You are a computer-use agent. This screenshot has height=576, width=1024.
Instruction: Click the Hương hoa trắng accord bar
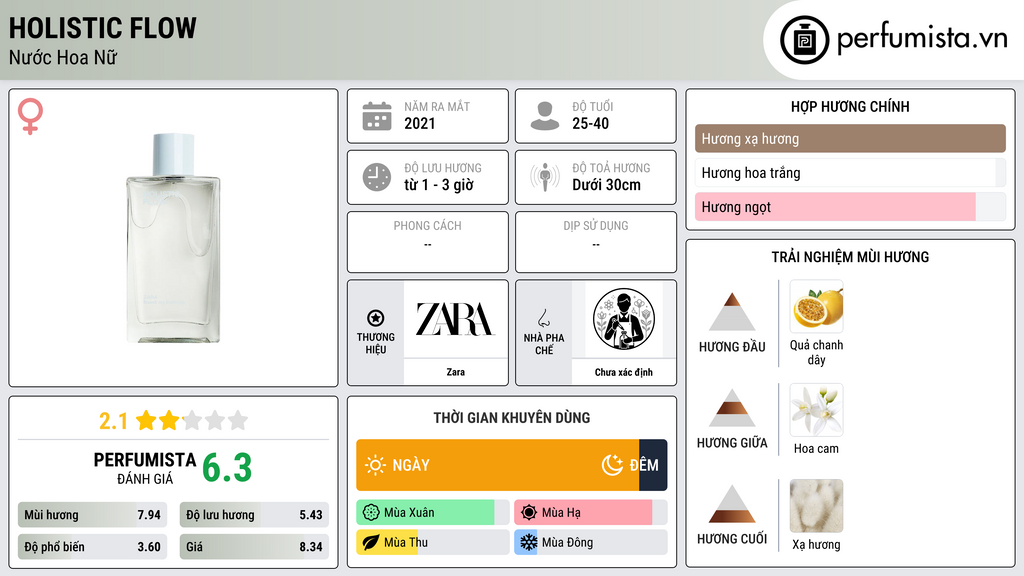point(850,173)
